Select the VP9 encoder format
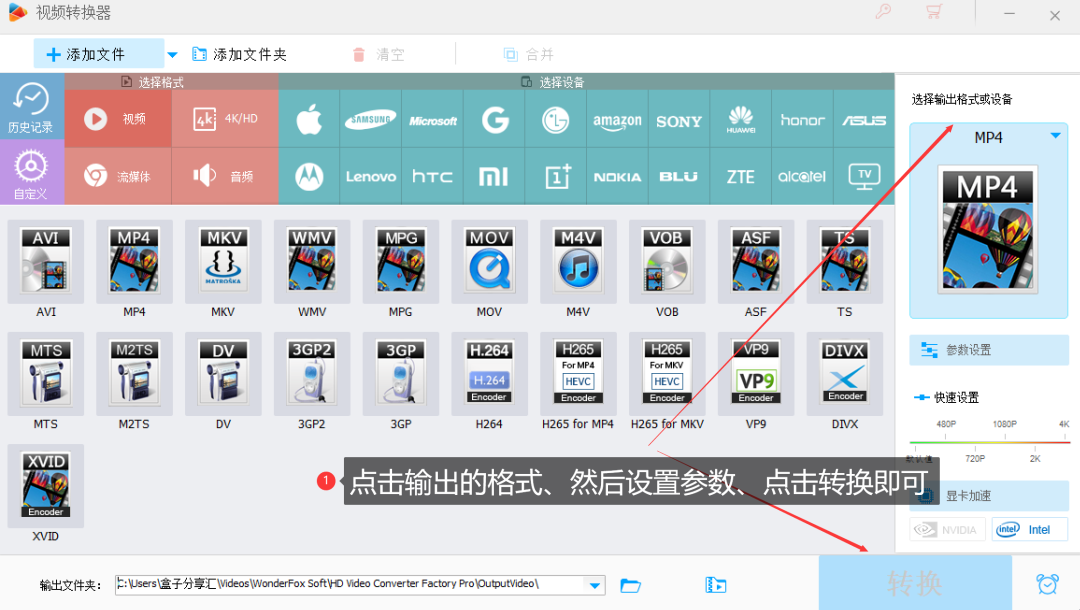 pos(756,374)
